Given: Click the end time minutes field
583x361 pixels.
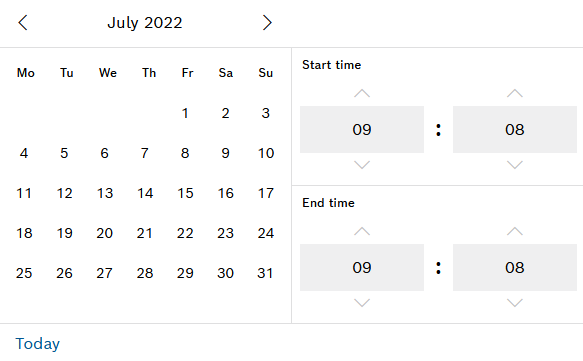Looking at the screenshot, I should [x=515, y=267].
